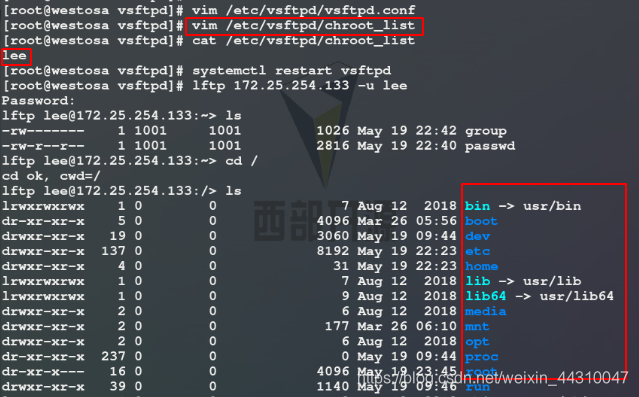Viewport: 639px width, 397px height.
Task: Select the 'usr/bin' link target text
Action: (552, 206)
